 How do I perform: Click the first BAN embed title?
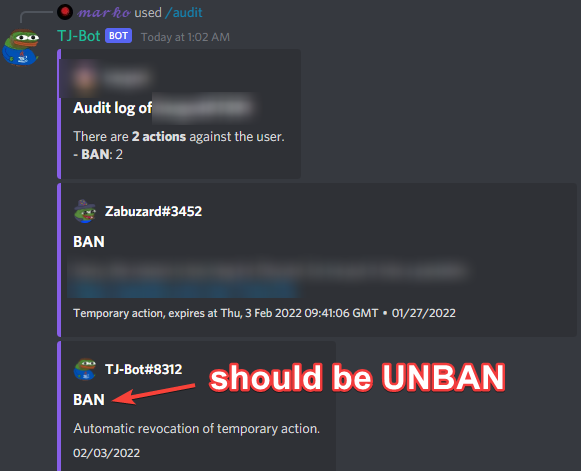[89, 242]
